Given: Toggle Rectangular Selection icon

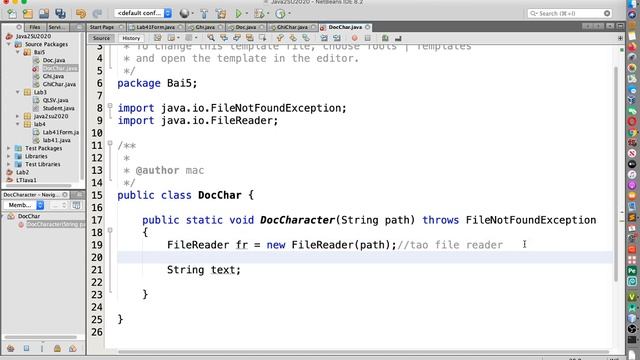Looking at the screenshot, I should 262,38.
